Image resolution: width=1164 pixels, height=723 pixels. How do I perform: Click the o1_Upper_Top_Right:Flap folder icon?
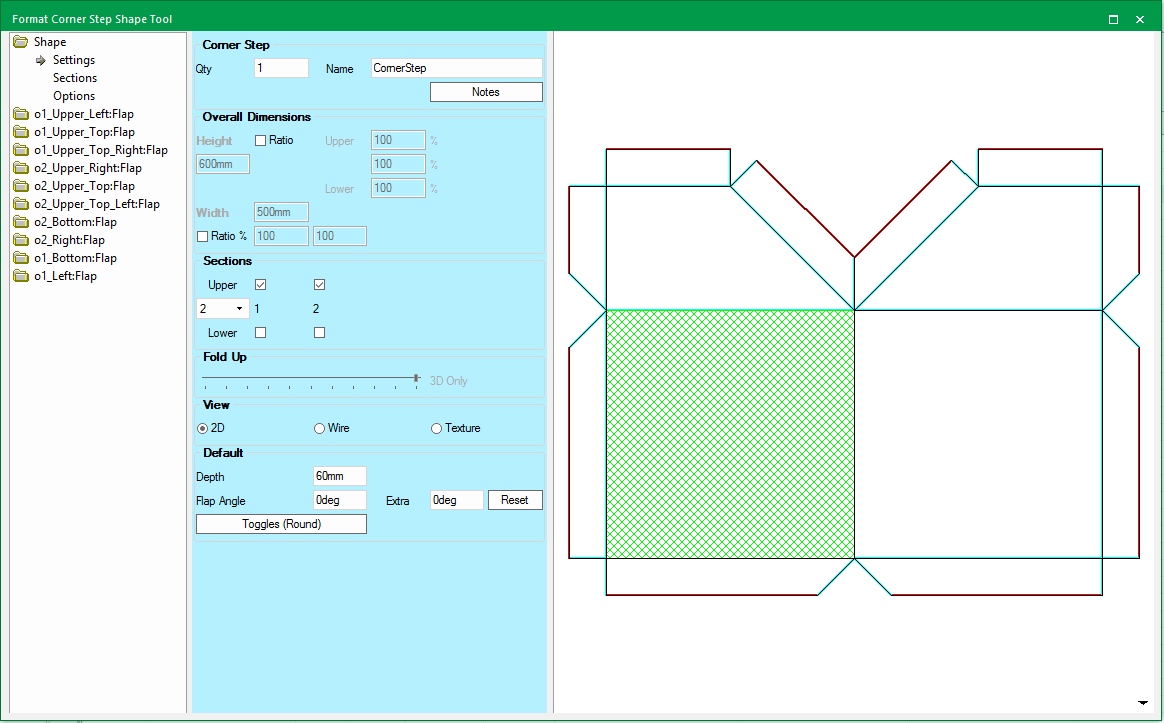(21, 150)
